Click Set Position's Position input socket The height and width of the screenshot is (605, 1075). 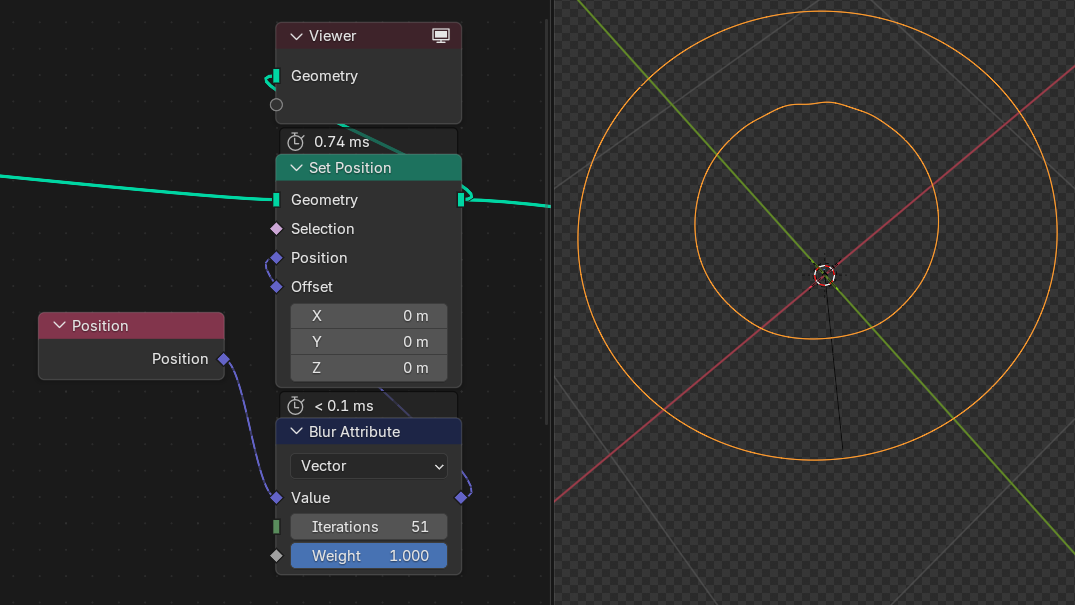[276, 258]
